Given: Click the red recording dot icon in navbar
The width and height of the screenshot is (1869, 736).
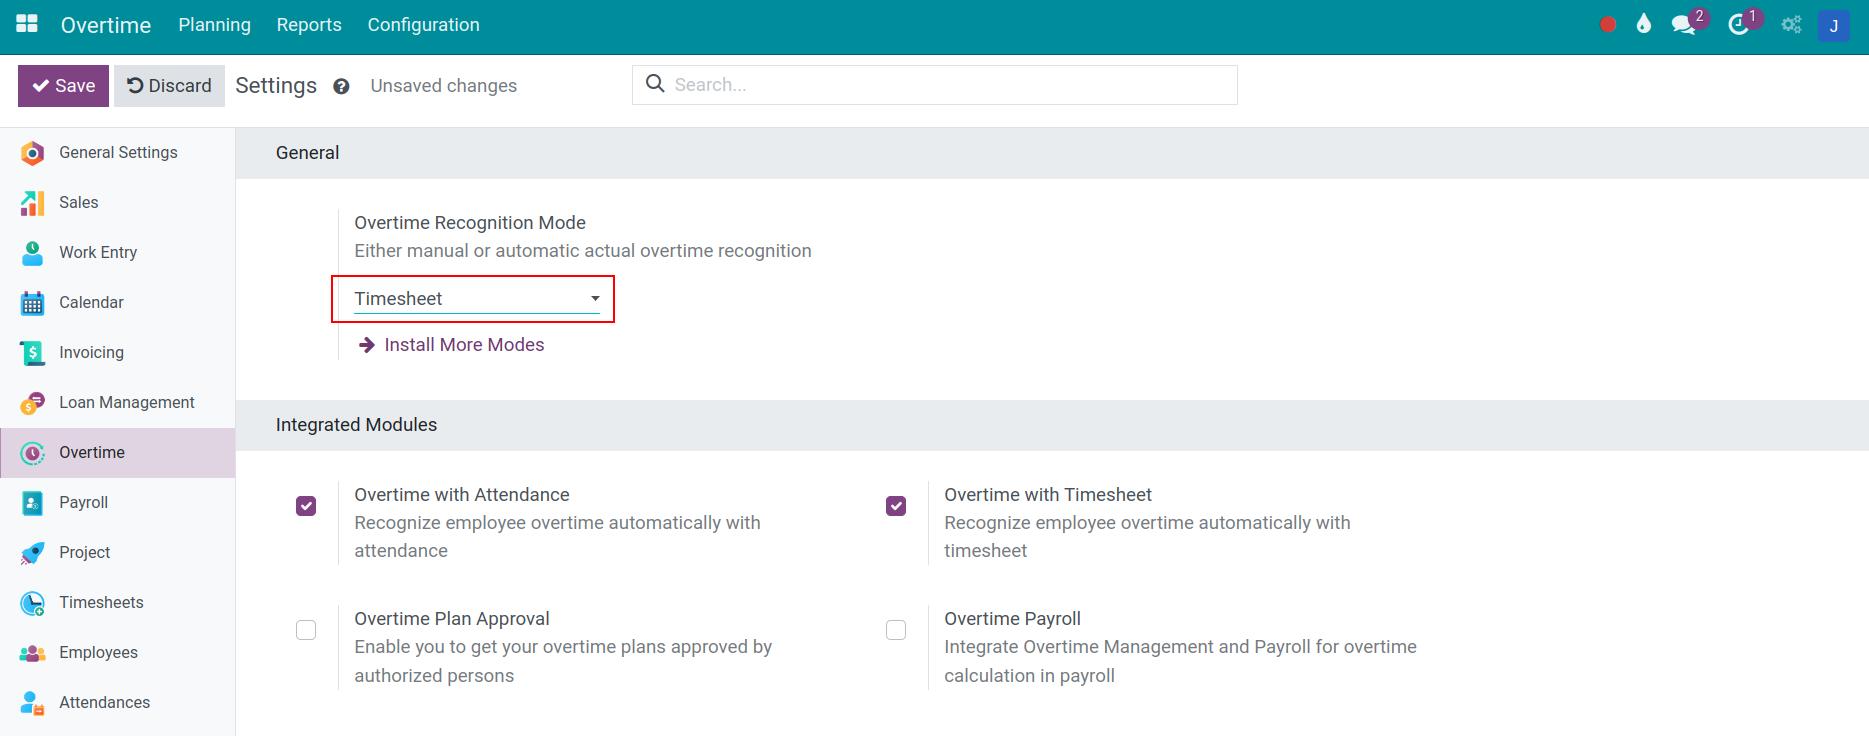Looking at the screenshot, I should 1608,25.
